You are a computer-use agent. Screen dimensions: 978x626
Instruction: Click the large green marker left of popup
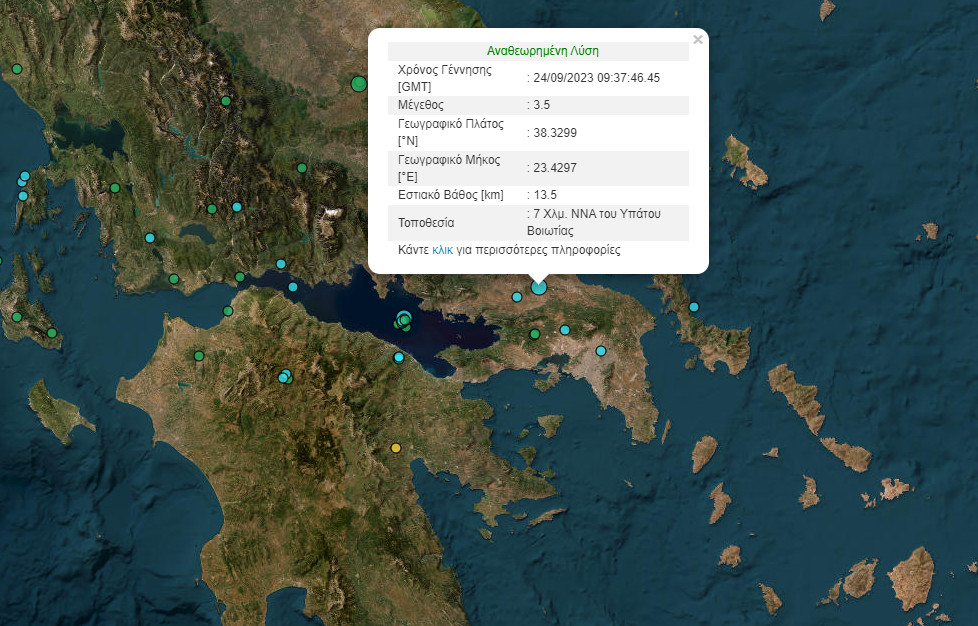359,84
